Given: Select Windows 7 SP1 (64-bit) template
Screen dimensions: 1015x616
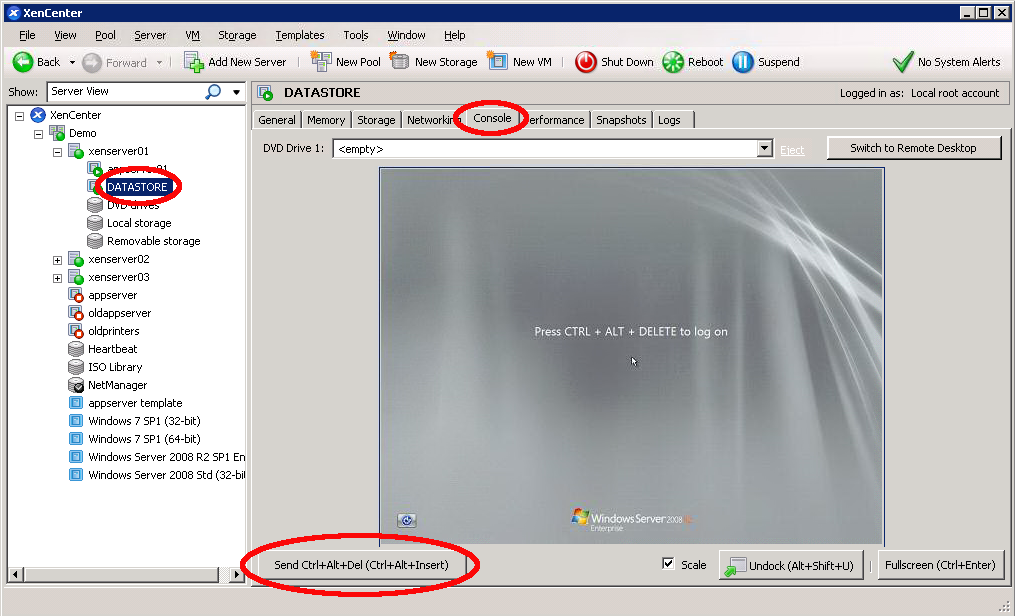Looking at the screenshot, I should pos(144,439).
